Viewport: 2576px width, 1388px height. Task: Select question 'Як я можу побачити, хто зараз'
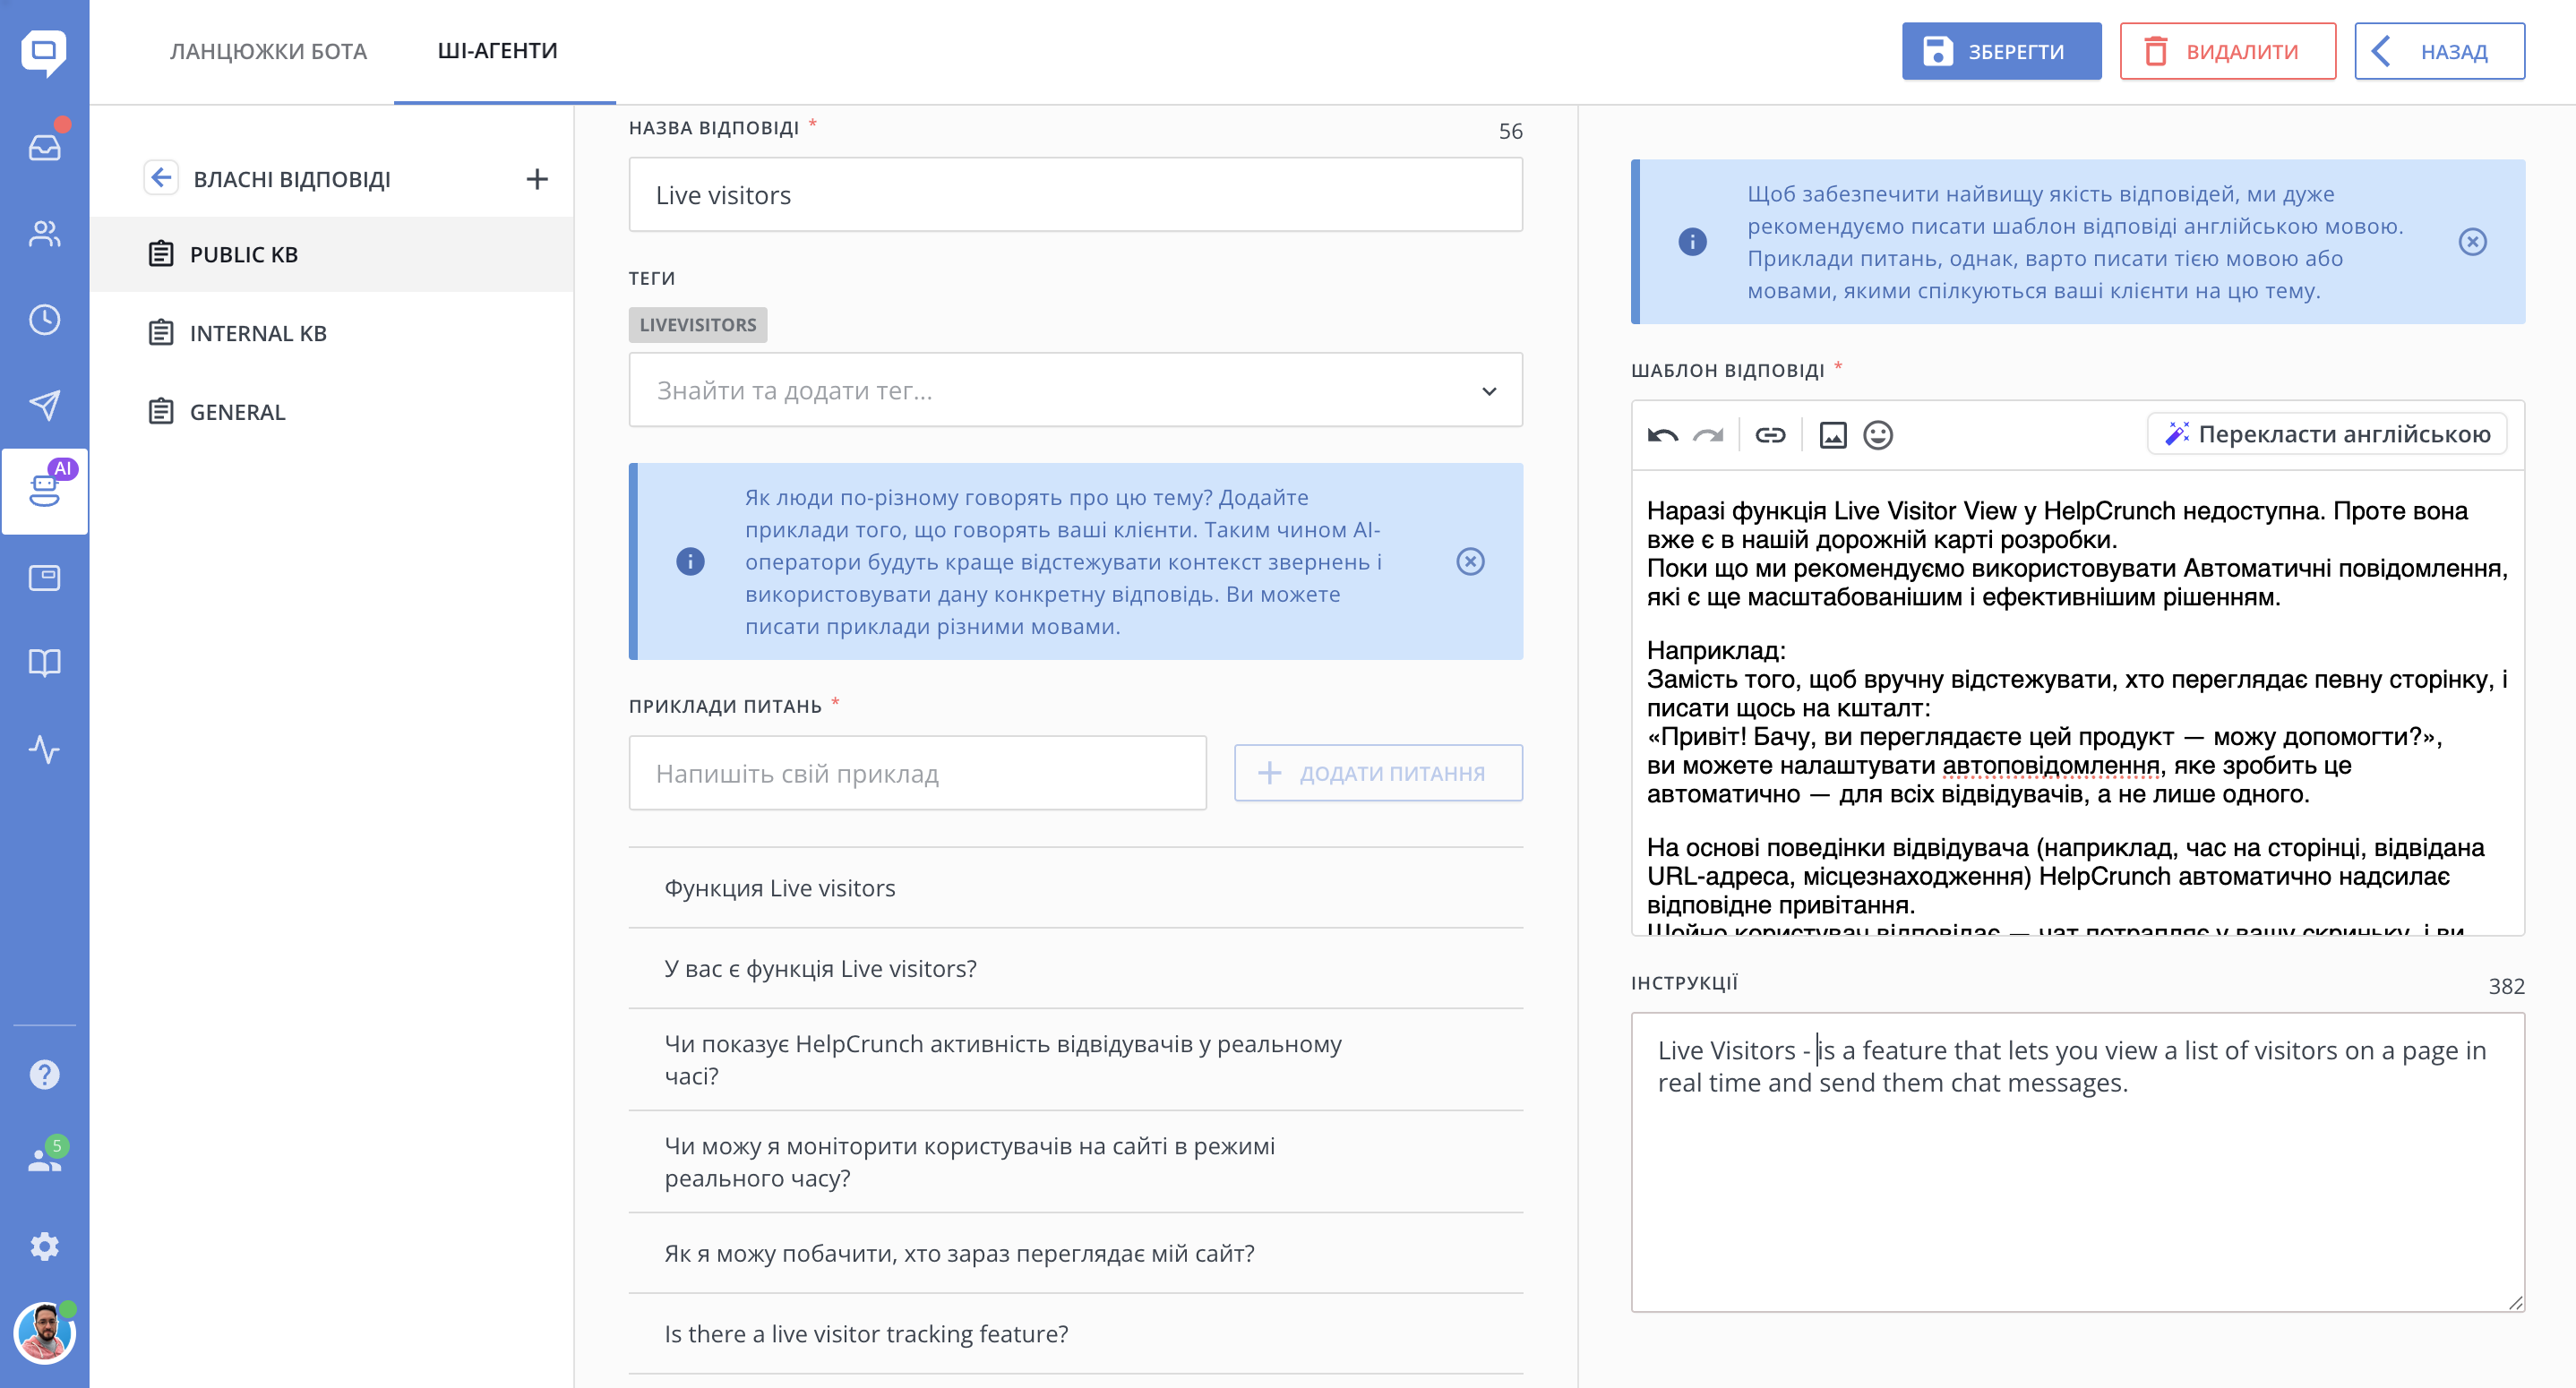pos(1075,1254)
